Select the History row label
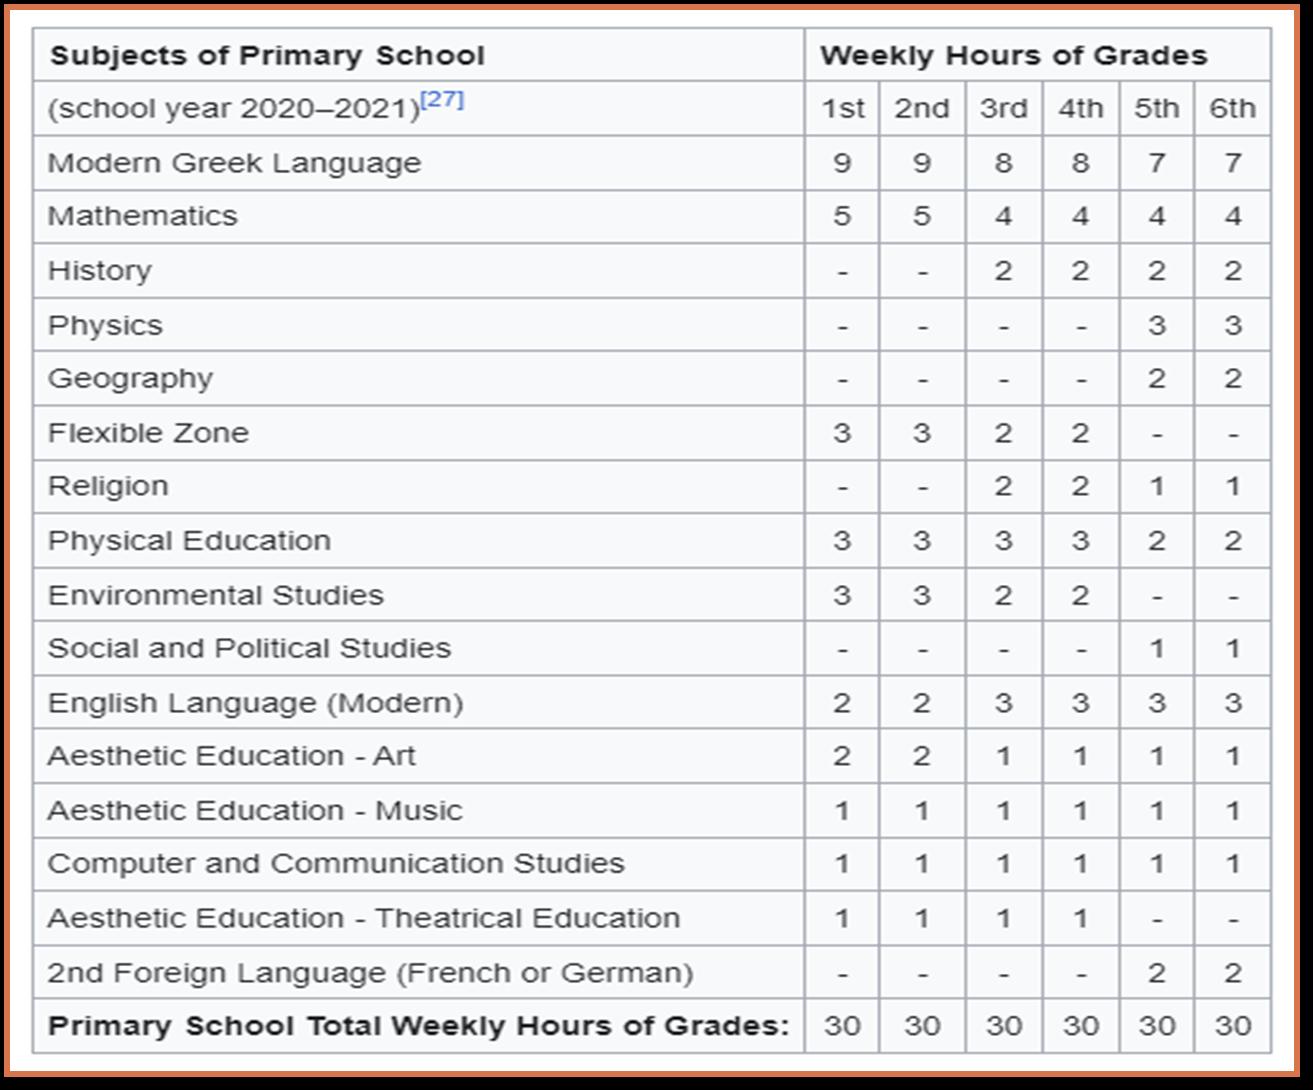Screen dimensions: 1313x1090 coord(99,271)
